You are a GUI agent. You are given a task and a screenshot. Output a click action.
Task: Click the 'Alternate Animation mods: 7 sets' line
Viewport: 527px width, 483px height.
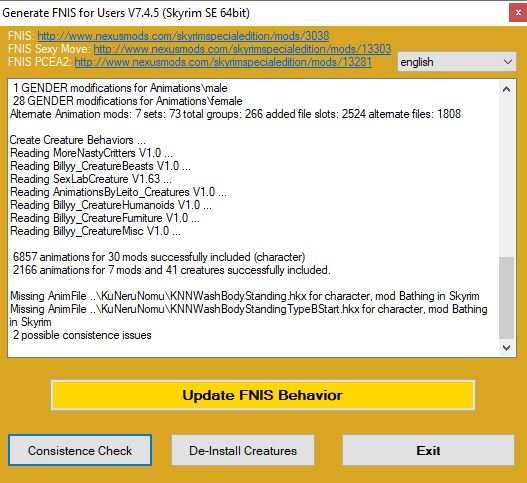pos(235,114)
